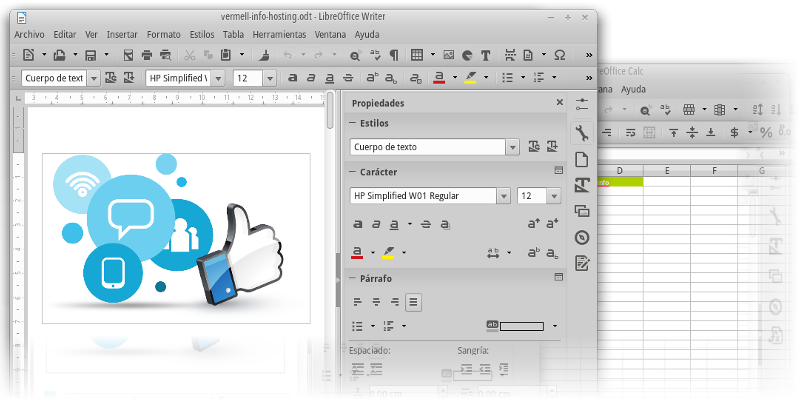This screenshot has height=400, width=800.
Task: Expand the font size dropdown in toolbar
Action: [270, 79]
